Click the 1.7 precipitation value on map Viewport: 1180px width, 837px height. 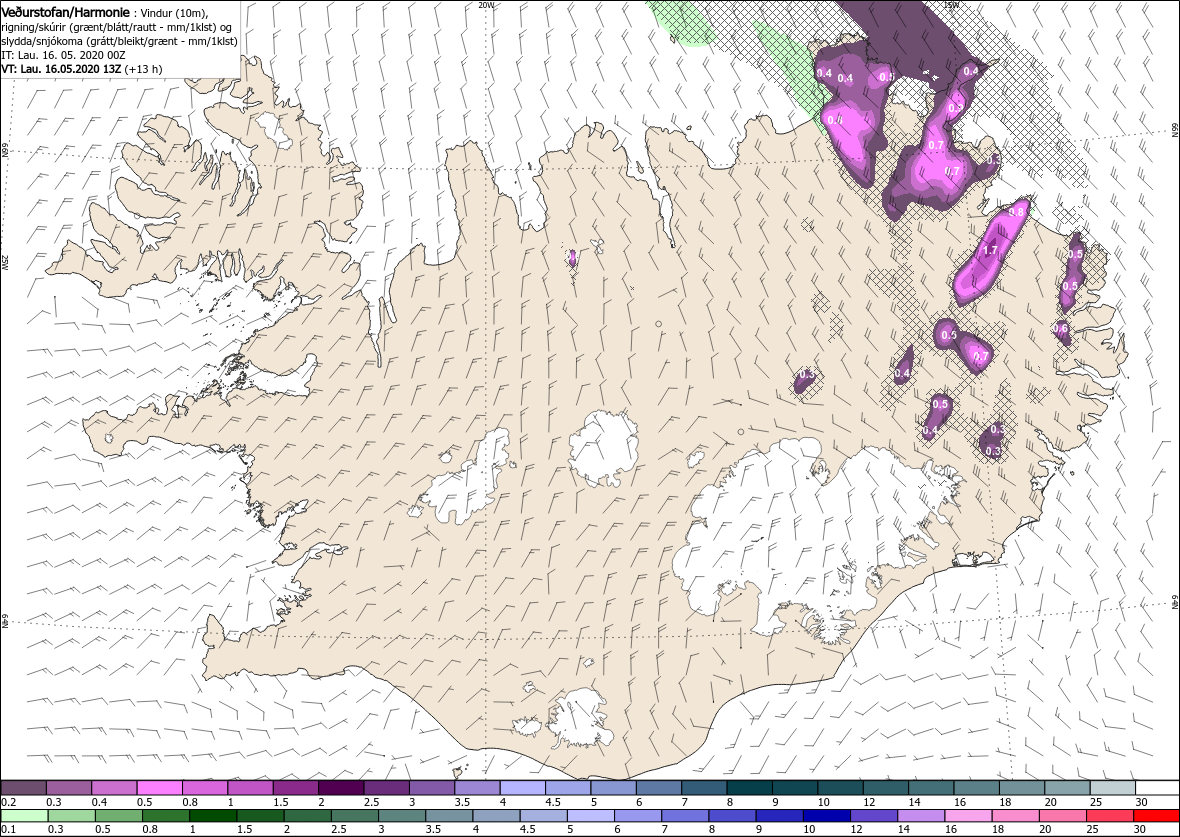click(990, 250)
